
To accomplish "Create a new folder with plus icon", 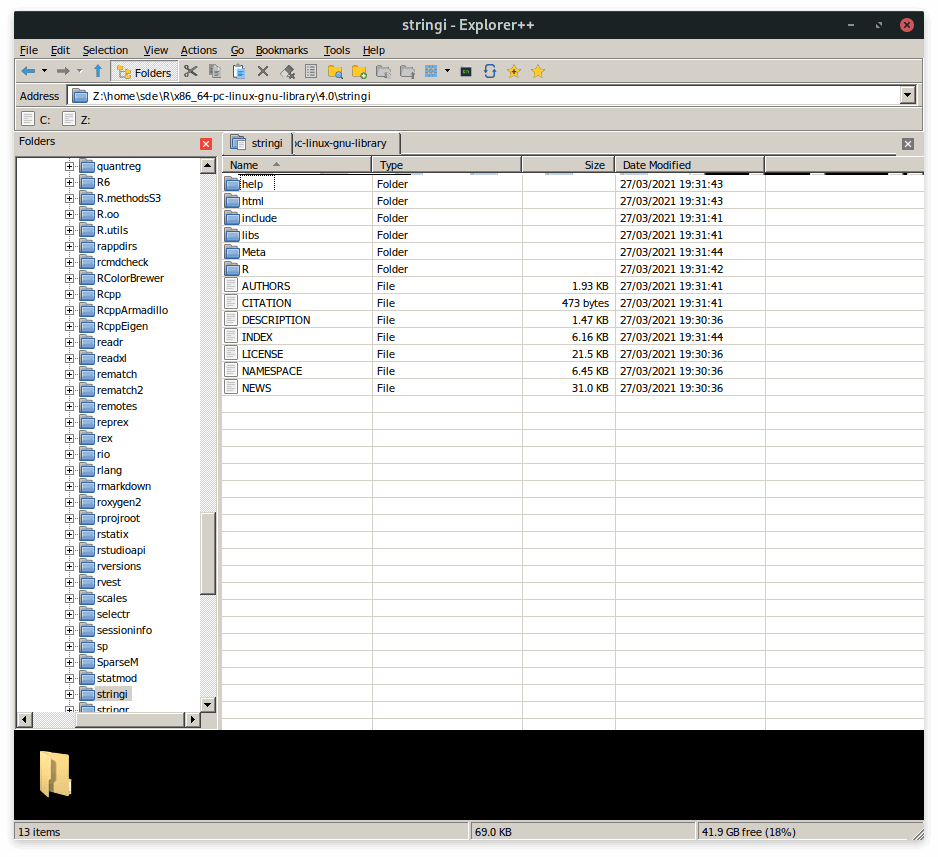I will [359, 72].
